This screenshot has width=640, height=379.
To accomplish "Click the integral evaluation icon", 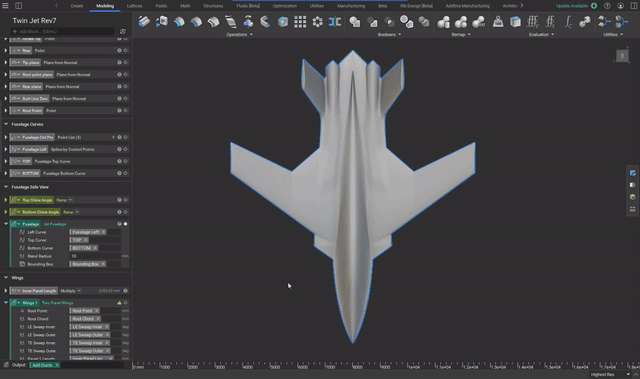I will pos(568,22).
